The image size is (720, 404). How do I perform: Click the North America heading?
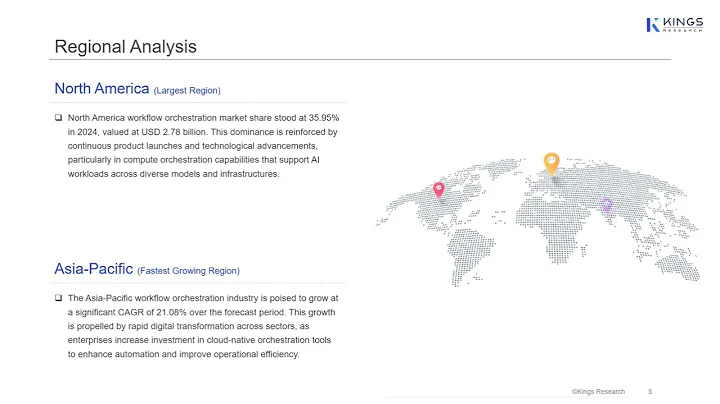(x=102, y=88)
